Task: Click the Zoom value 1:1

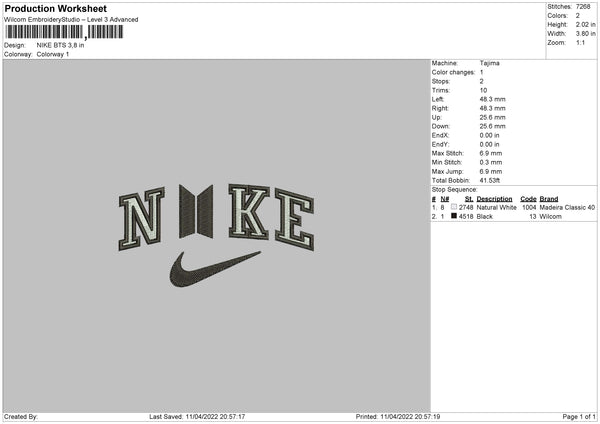Action: pyautogui.click(x=580, y=42)
